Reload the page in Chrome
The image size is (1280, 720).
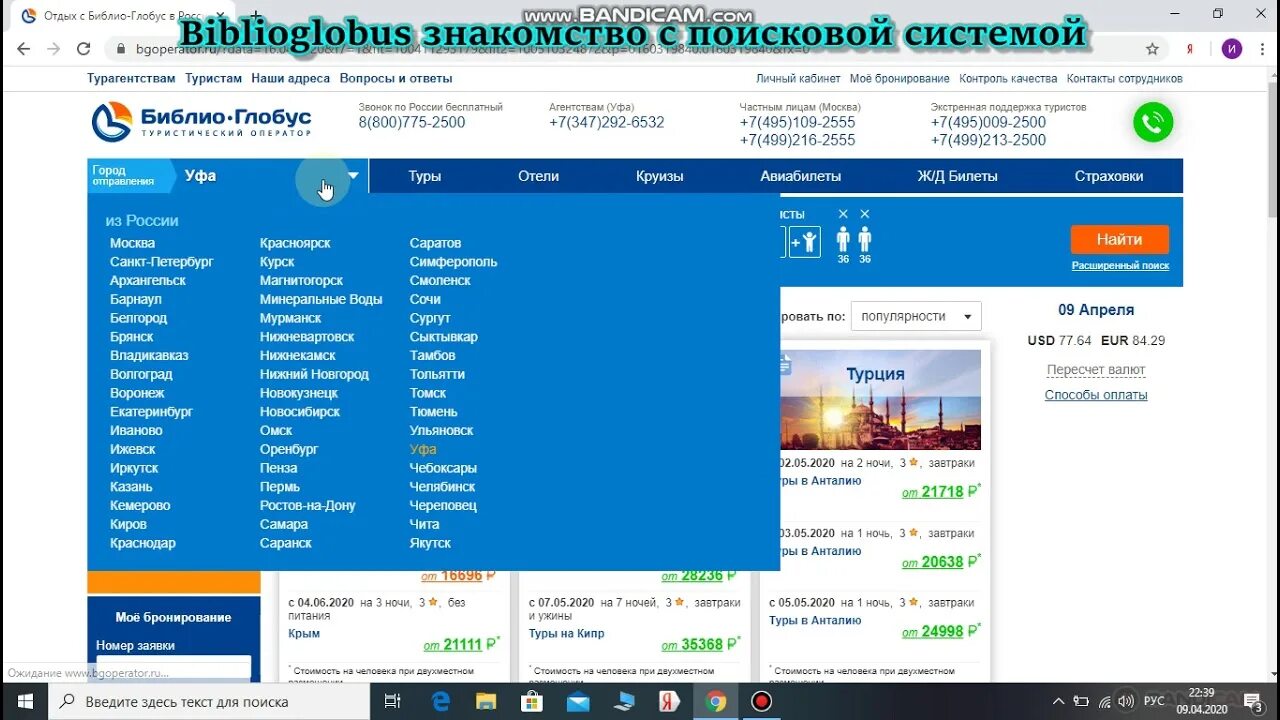[84, 48]
